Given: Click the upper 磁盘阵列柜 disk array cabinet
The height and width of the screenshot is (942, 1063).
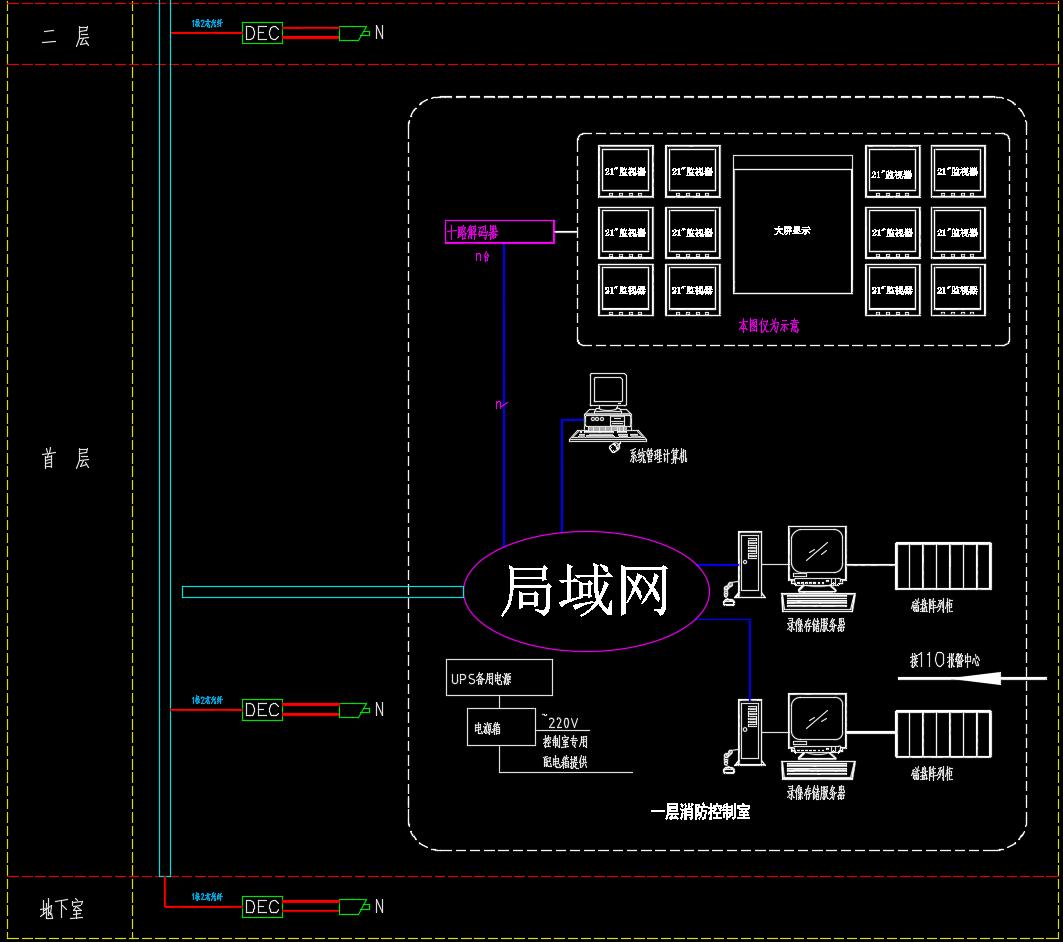Looking at the screenshot, I should tap(942, 565).
